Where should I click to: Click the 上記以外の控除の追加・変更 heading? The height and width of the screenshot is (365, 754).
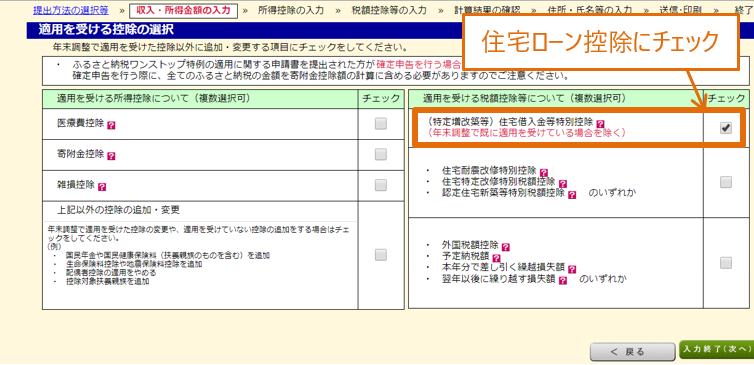(x=118, y=210)
